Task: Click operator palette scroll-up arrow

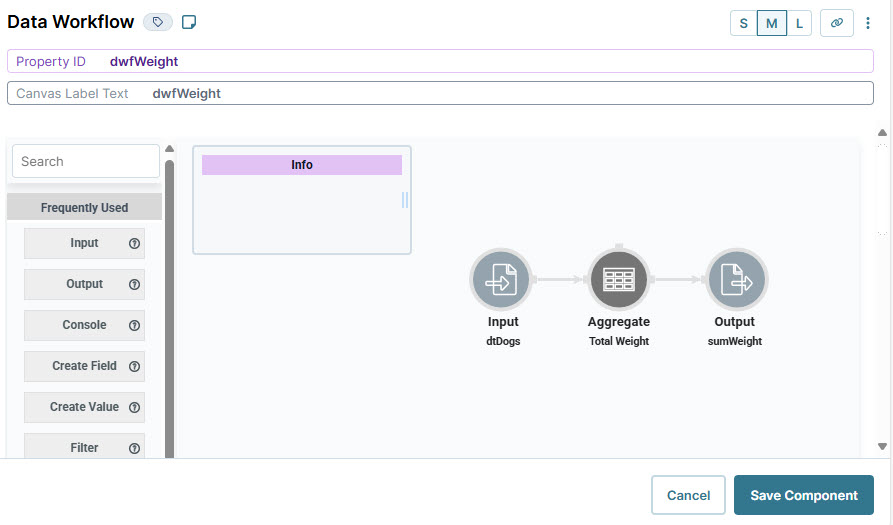Action: click(169, 149)
